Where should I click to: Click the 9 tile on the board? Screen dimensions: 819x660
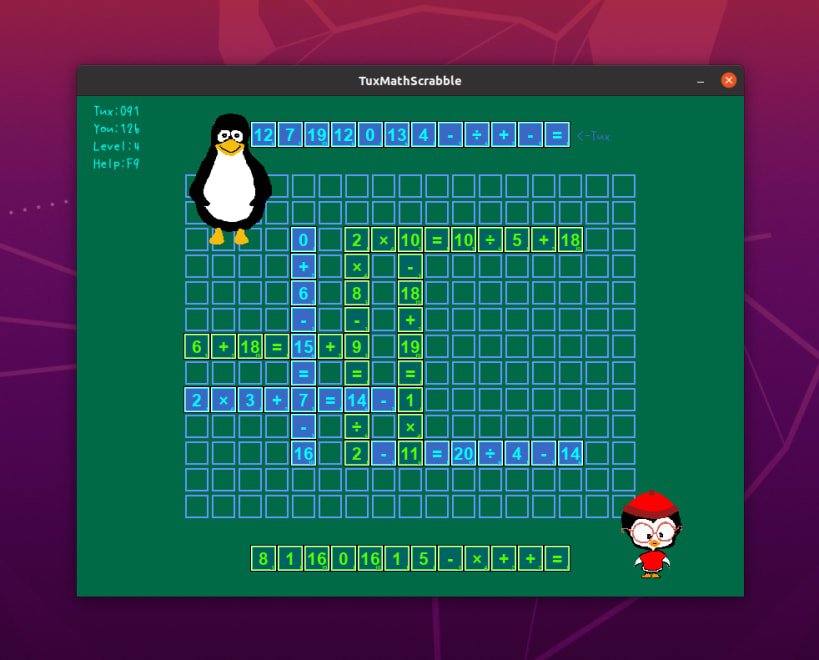point(357,346)
